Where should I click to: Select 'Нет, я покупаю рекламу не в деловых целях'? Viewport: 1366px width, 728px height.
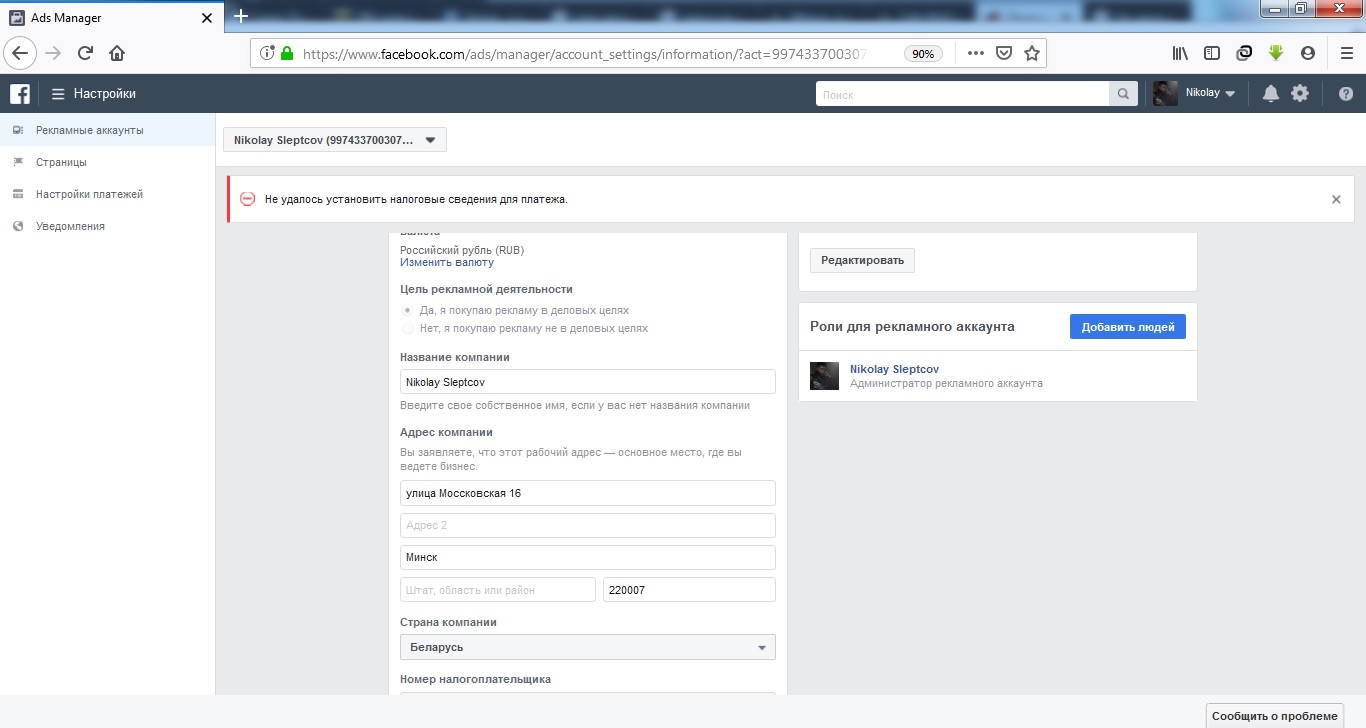pyautogui.click(x=407, y=328)
